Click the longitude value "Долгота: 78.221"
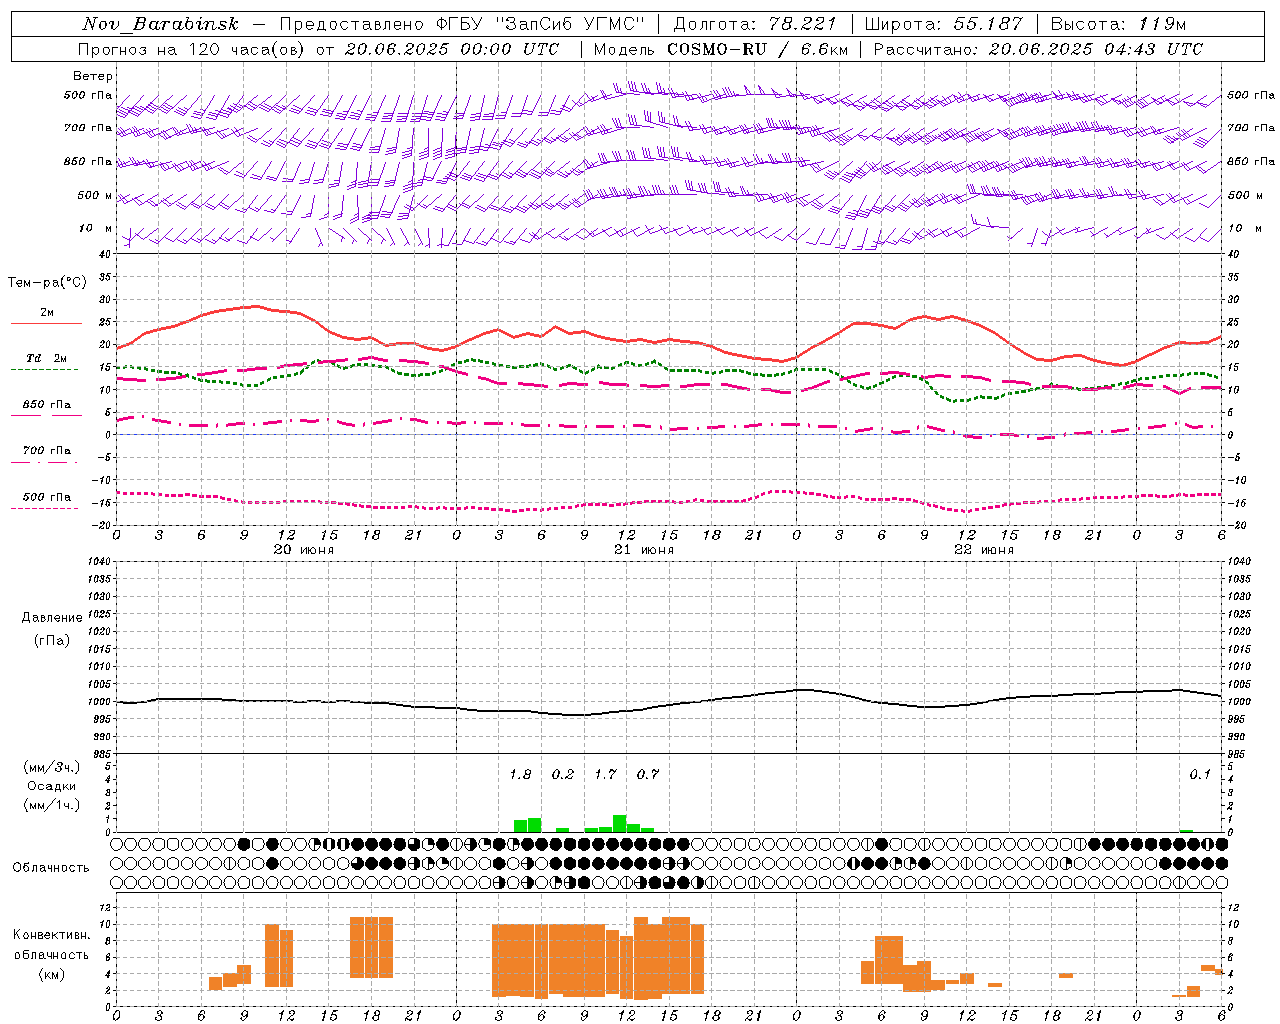This screenshot has height=1024, width=1280. 755,24
